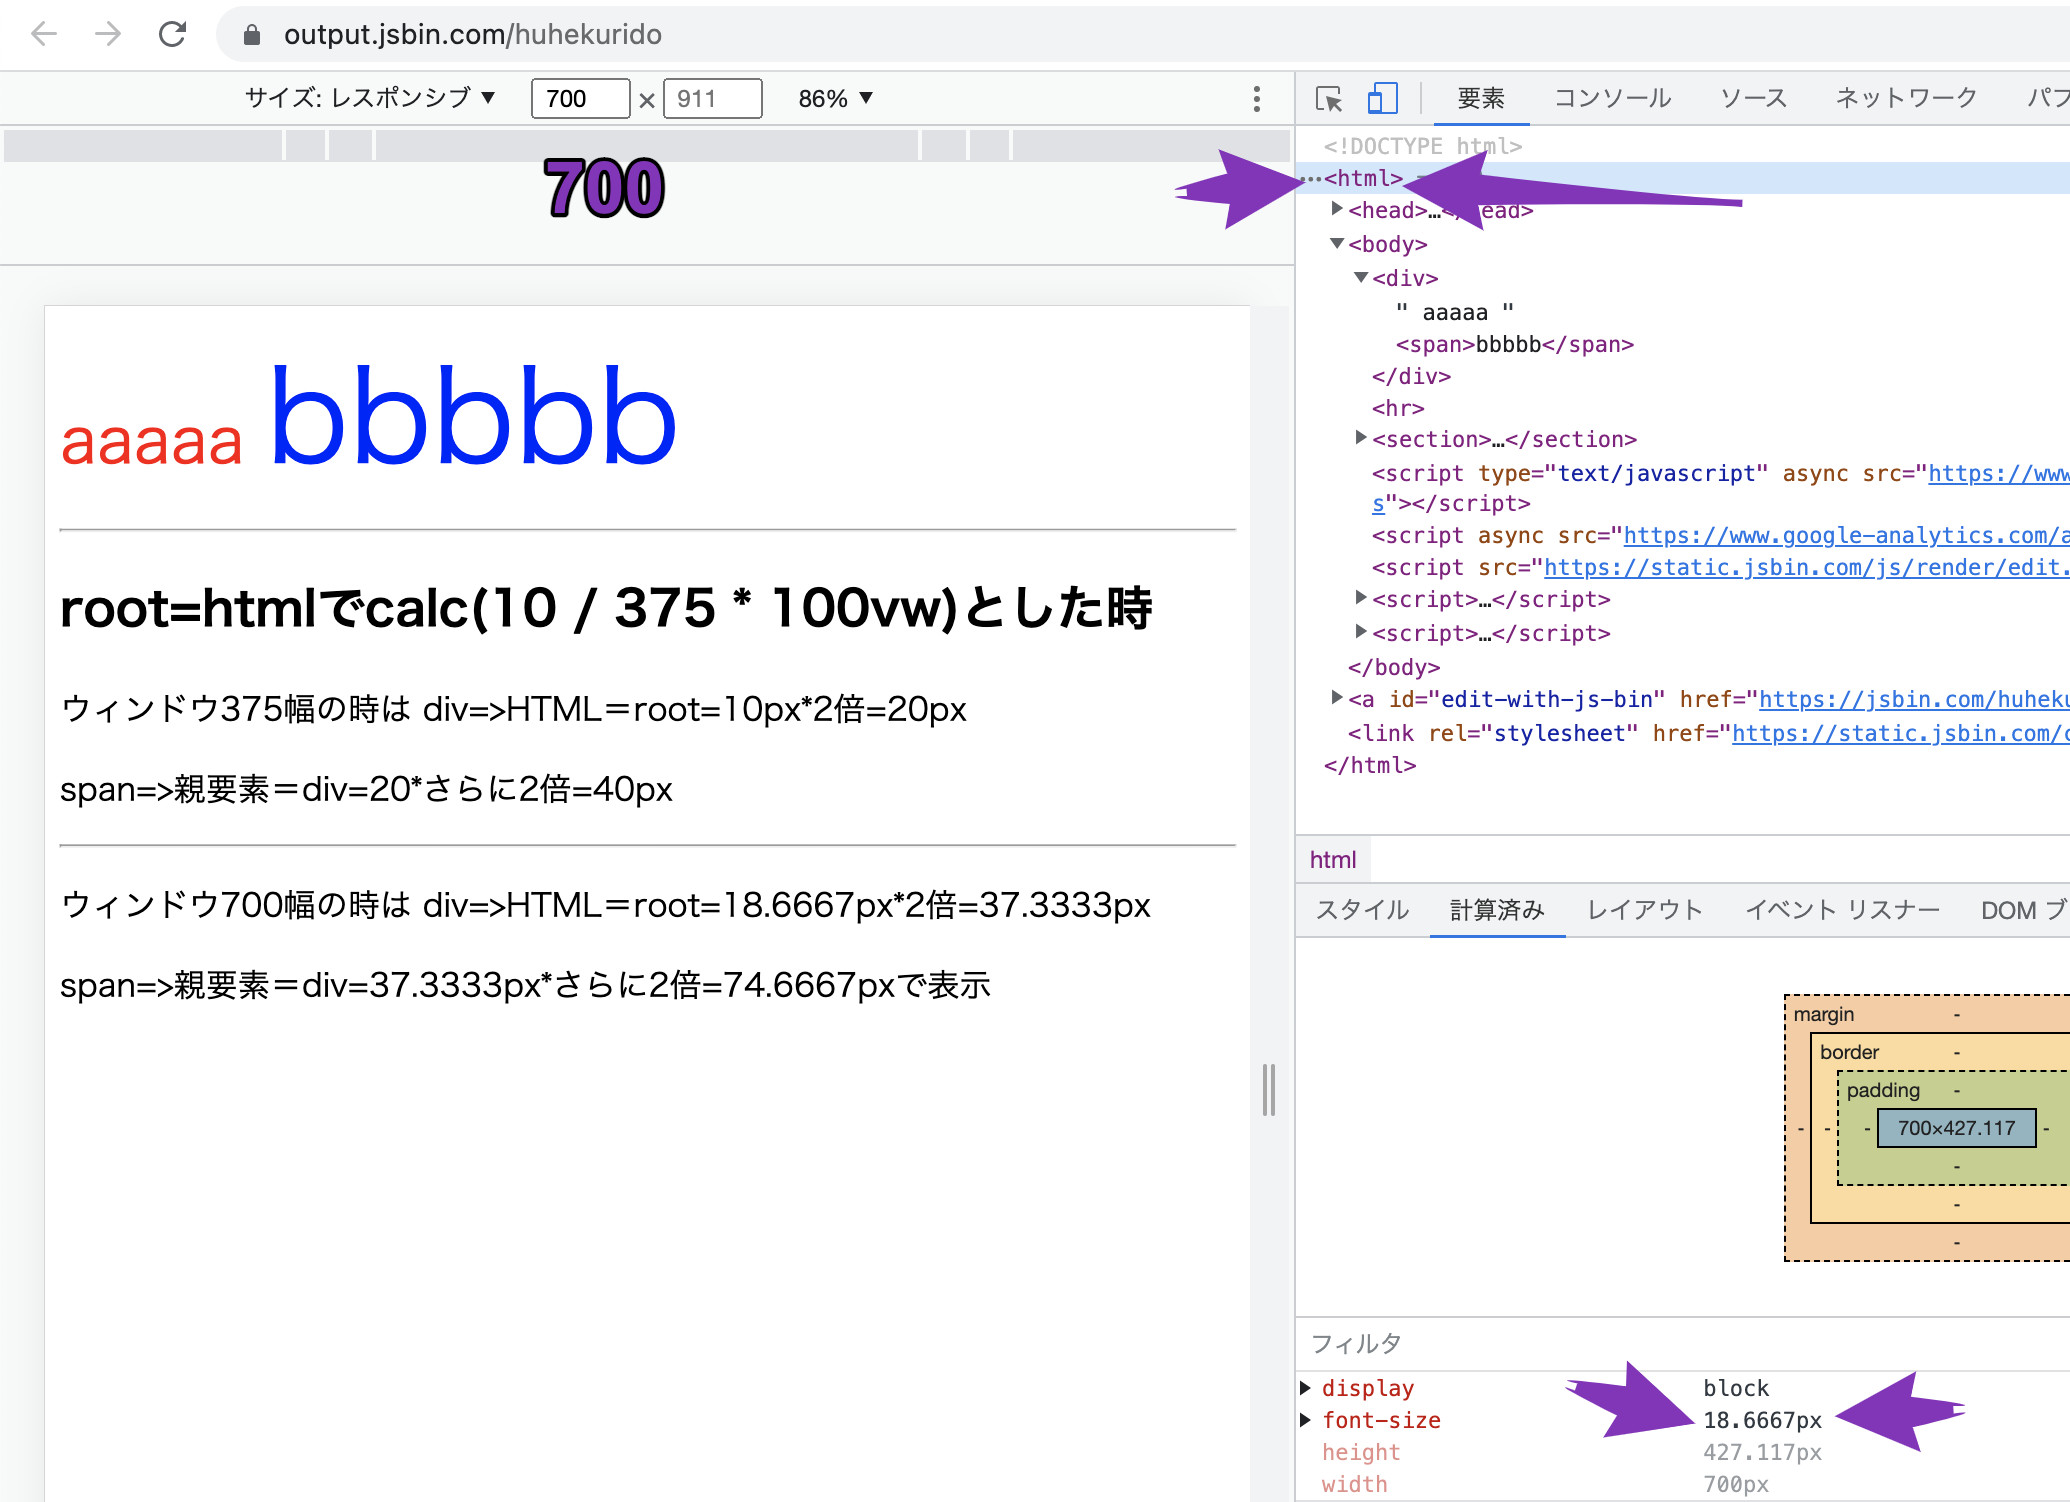Expand the edit-with-js-bin anchor node
The image size is (2070, 1502).
point(1337,698)
